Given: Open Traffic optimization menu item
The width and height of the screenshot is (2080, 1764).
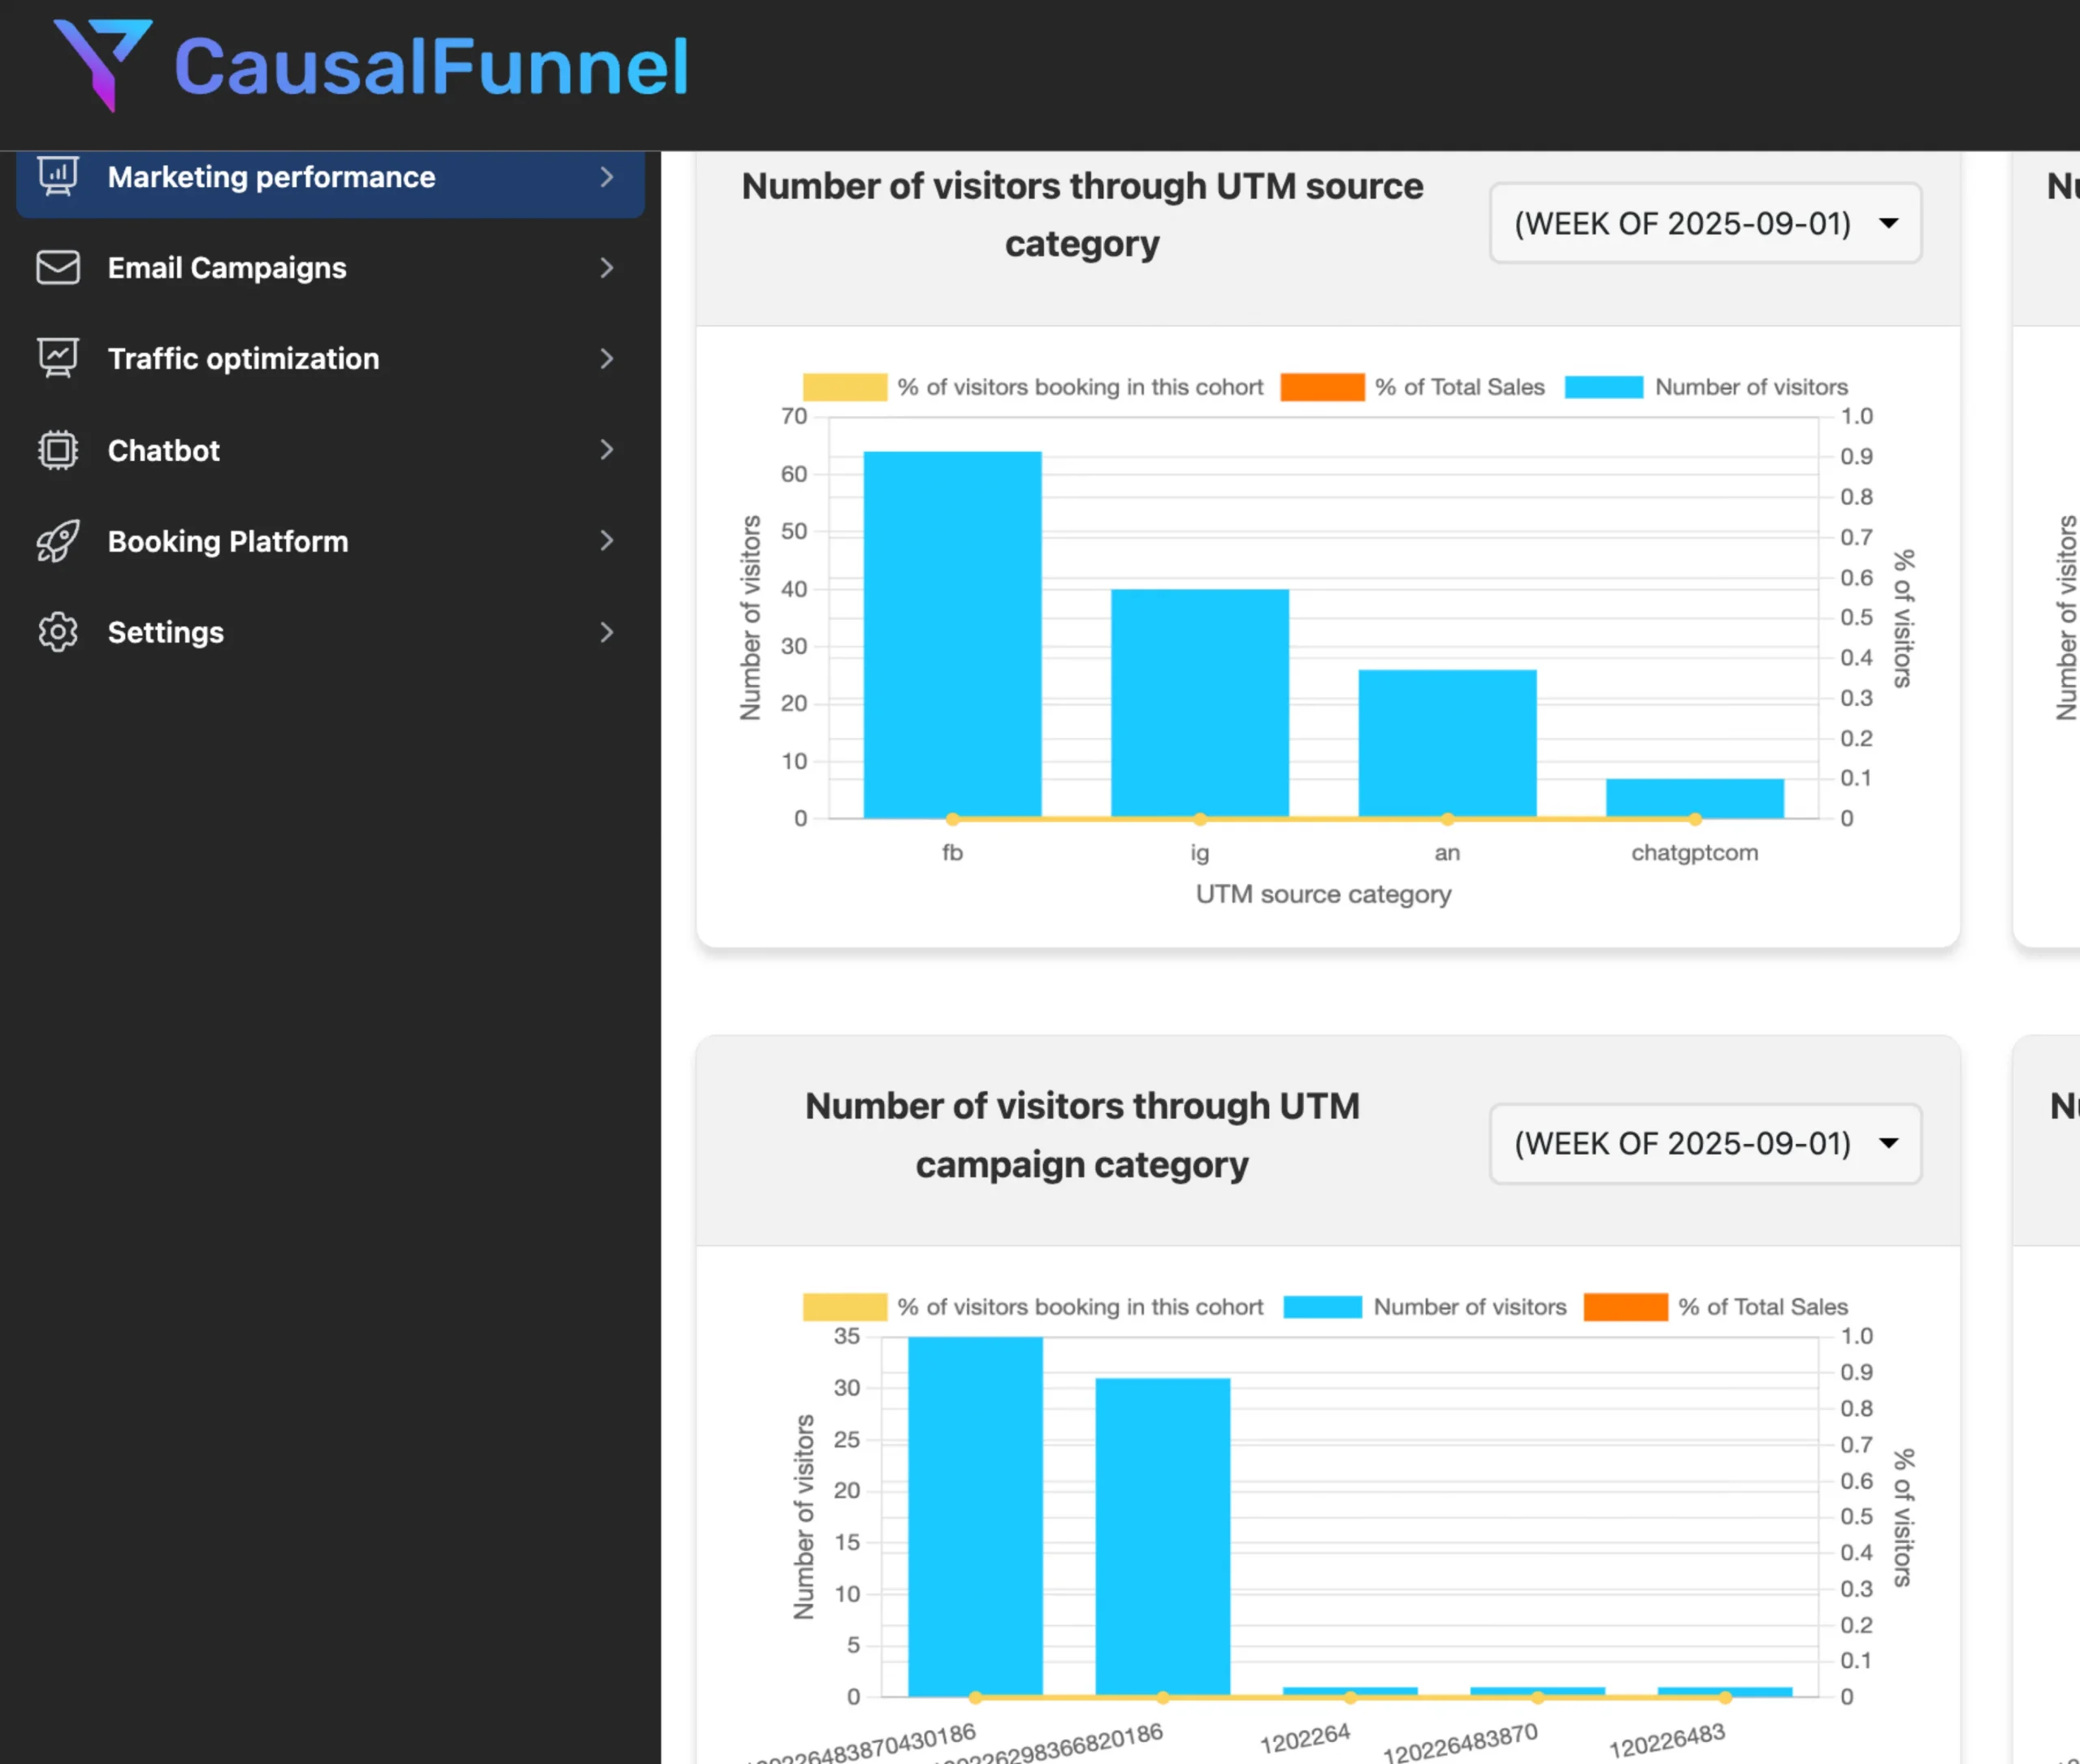Looking at the screenshot, I should point(243,359).
